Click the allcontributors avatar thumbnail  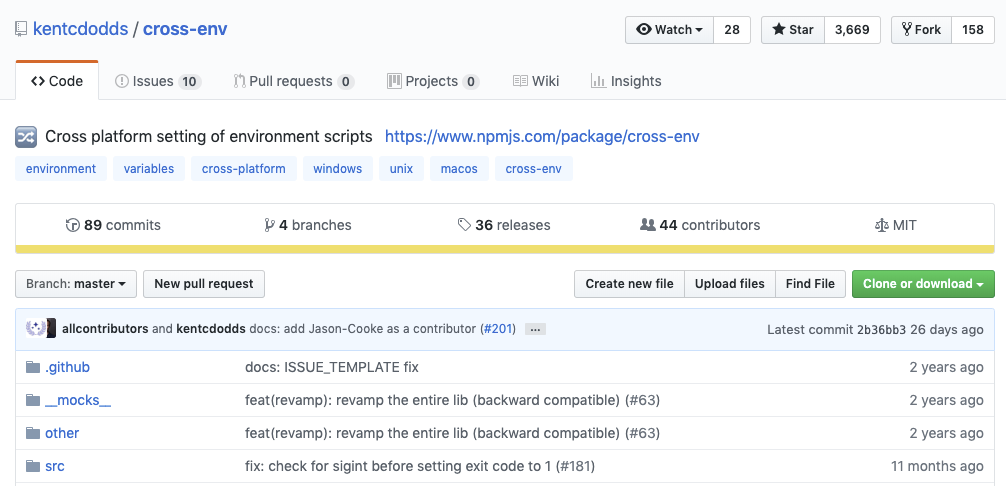click(36, 328)
